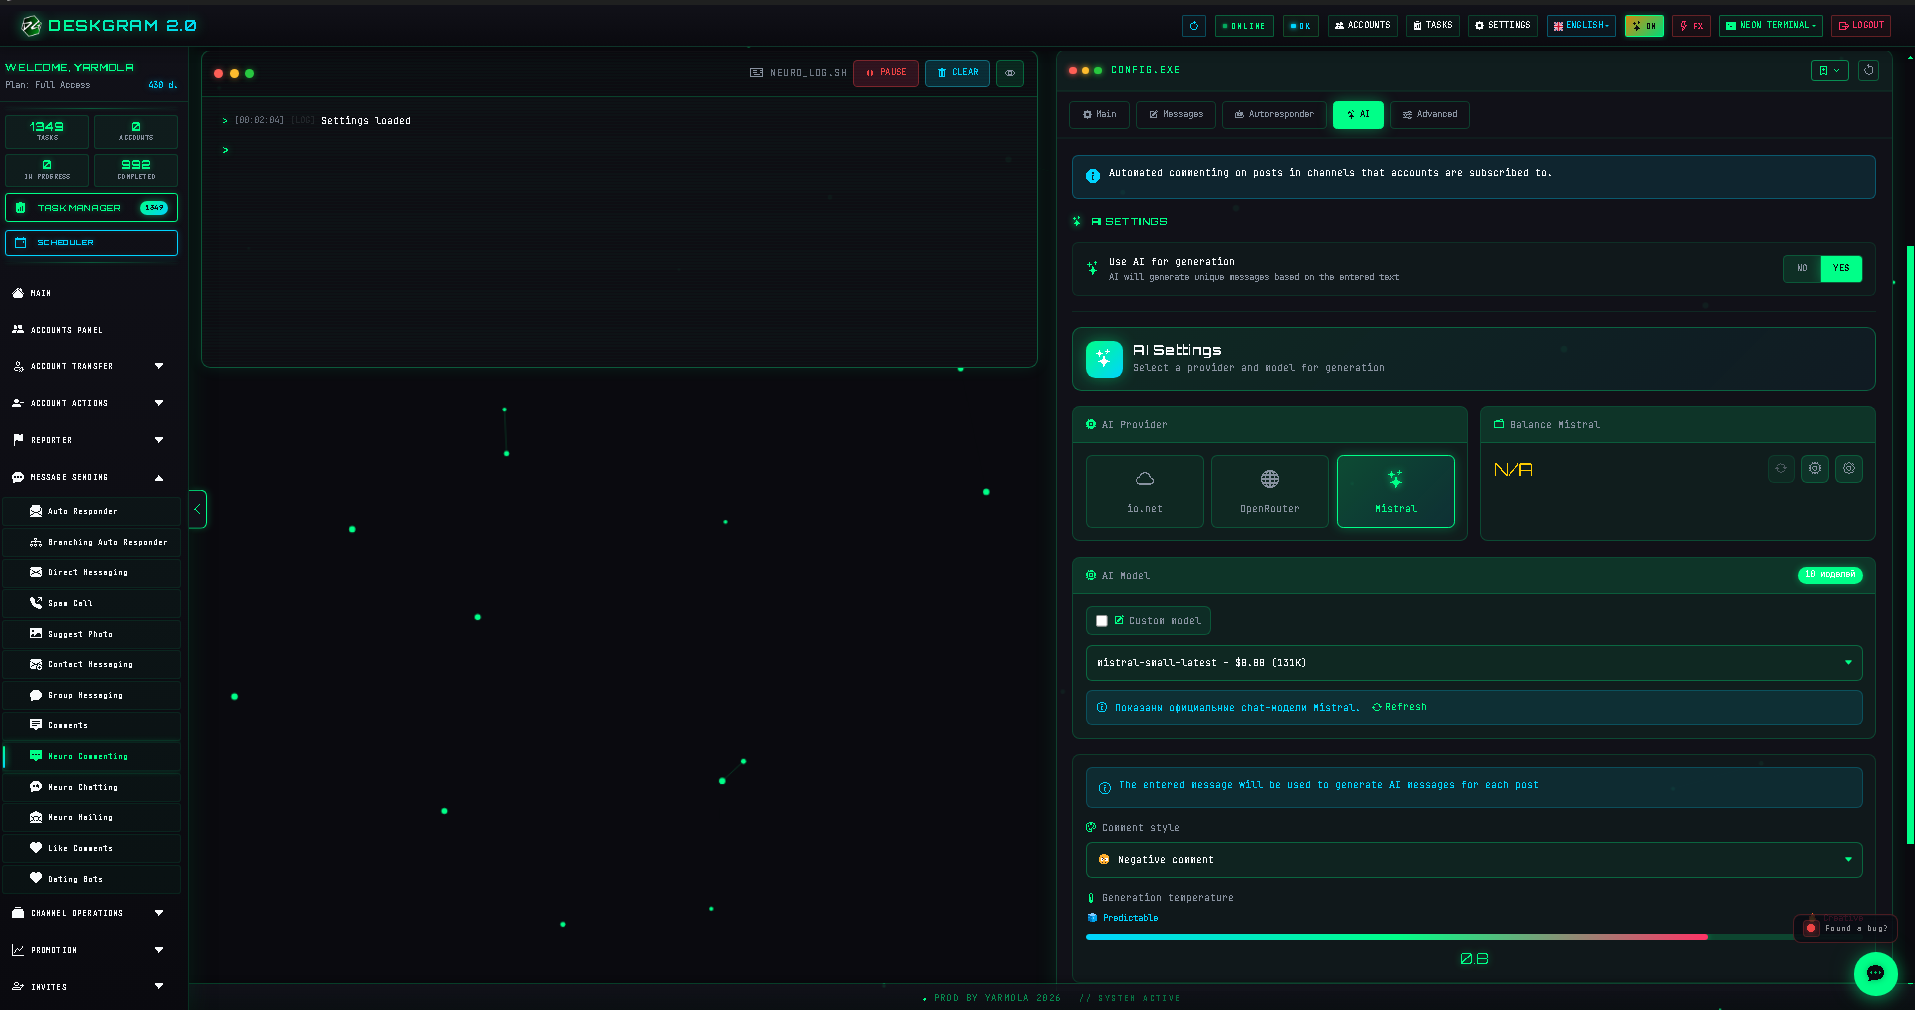Pause the neuro log output
Screen dimensions: 1915x1010
tap(885, 73)
